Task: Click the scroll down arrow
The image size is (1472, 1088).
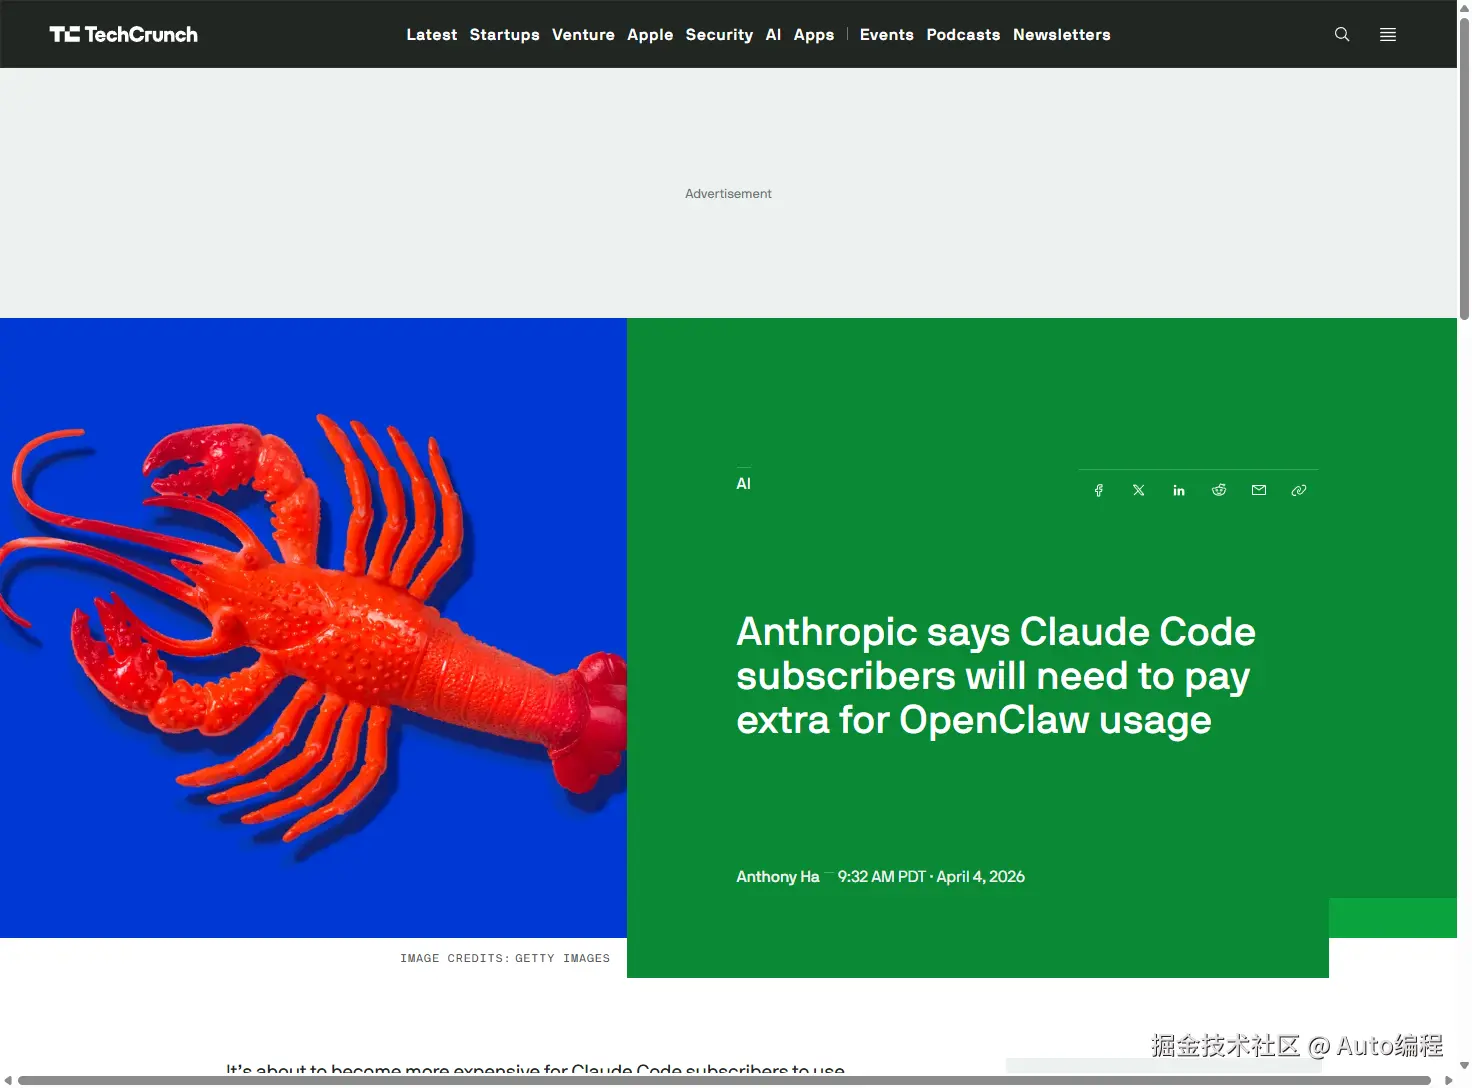Action: click(1464, 1066)
